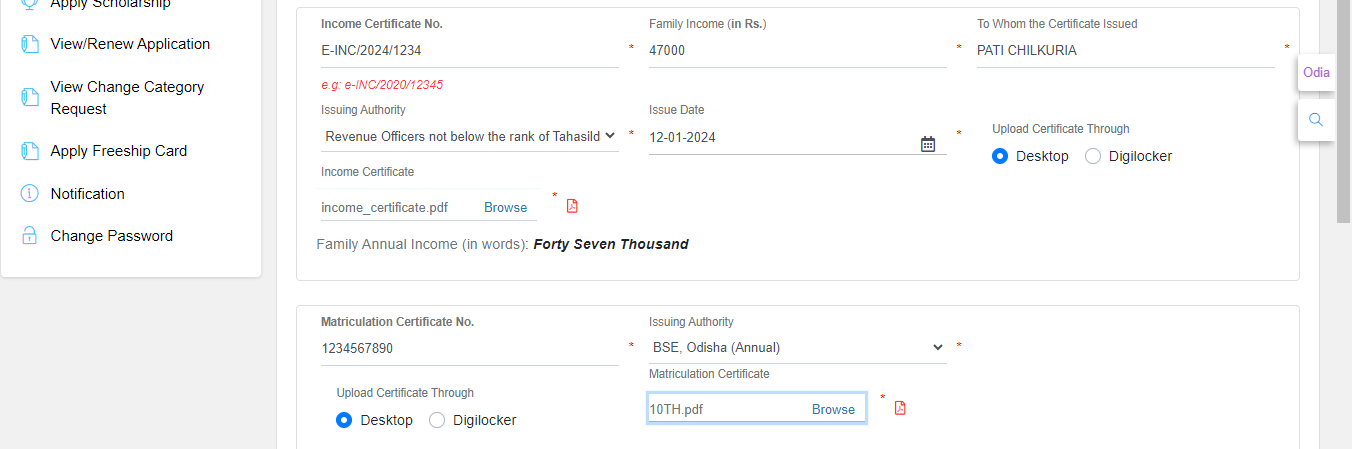Open the Issue Date calendar picker
This screenshot has height=449, width=1352.
[x=927, y=144]
